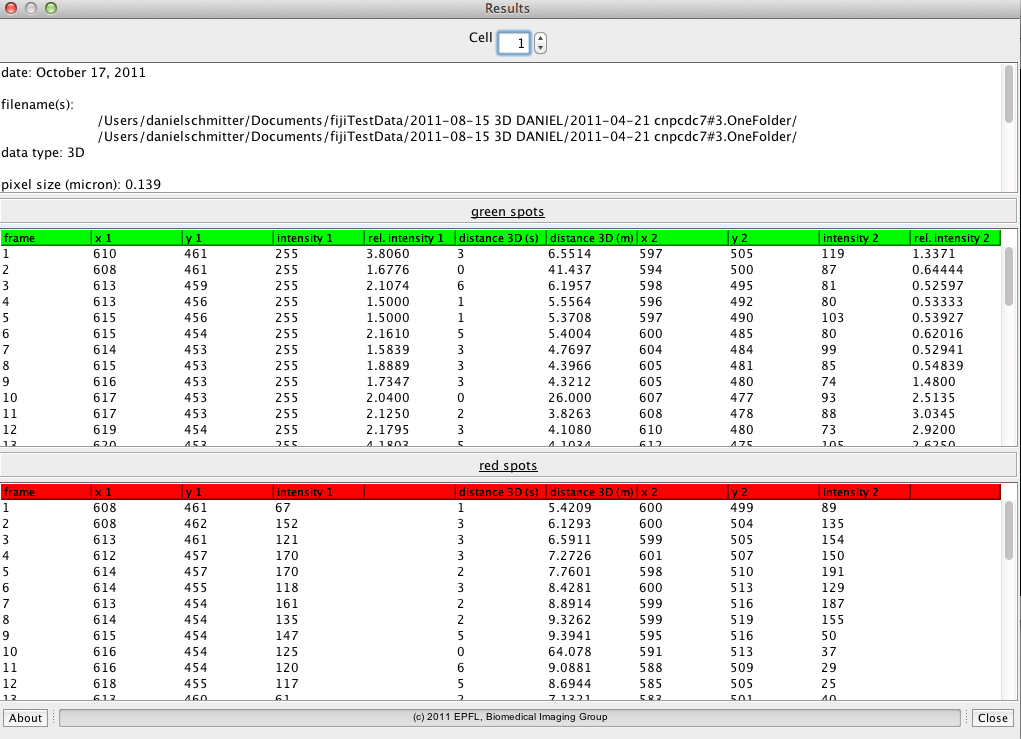Click green 'rel. intensity 2' column header

coord(954,238)
